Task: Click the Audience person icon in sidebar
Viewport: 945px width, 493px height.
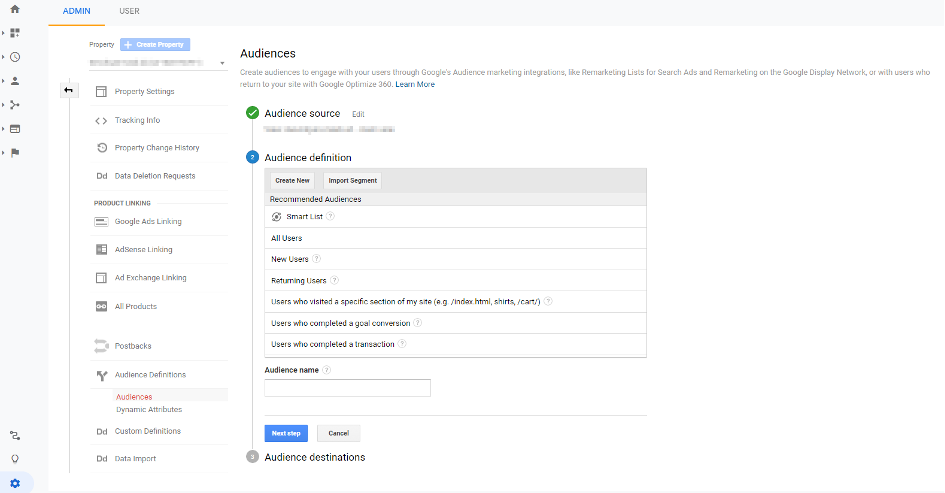Action: 14,81
